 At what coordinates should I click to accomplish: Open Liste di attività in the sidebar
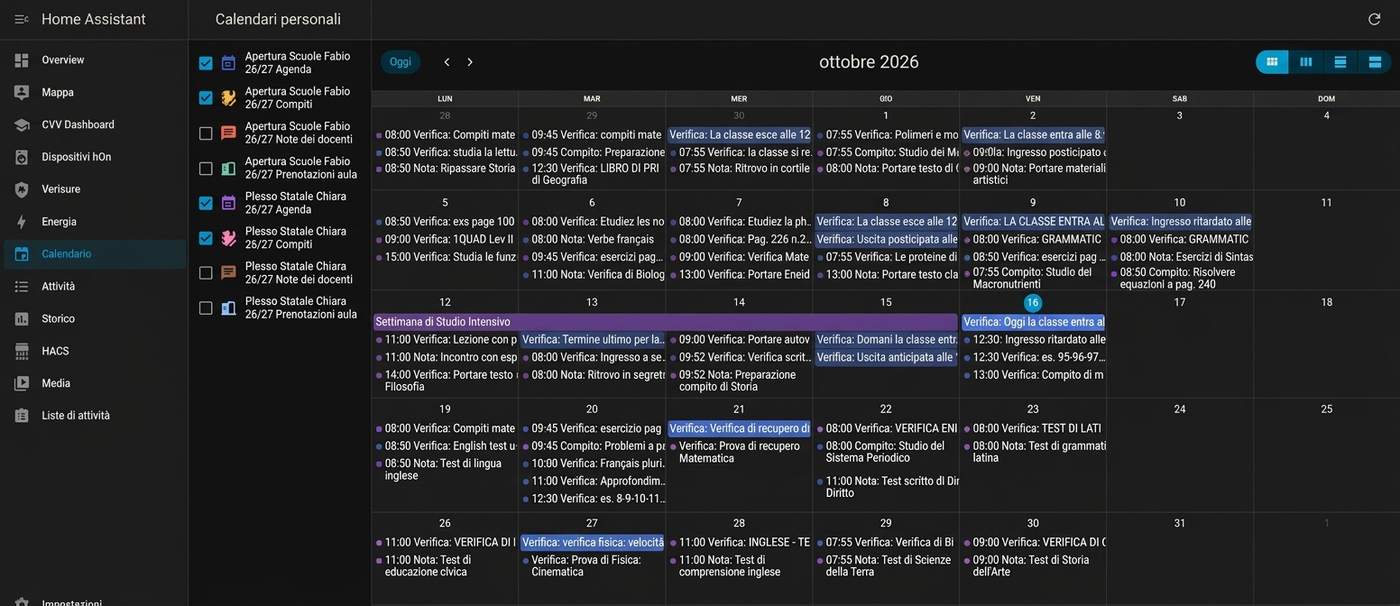[95, 416]
